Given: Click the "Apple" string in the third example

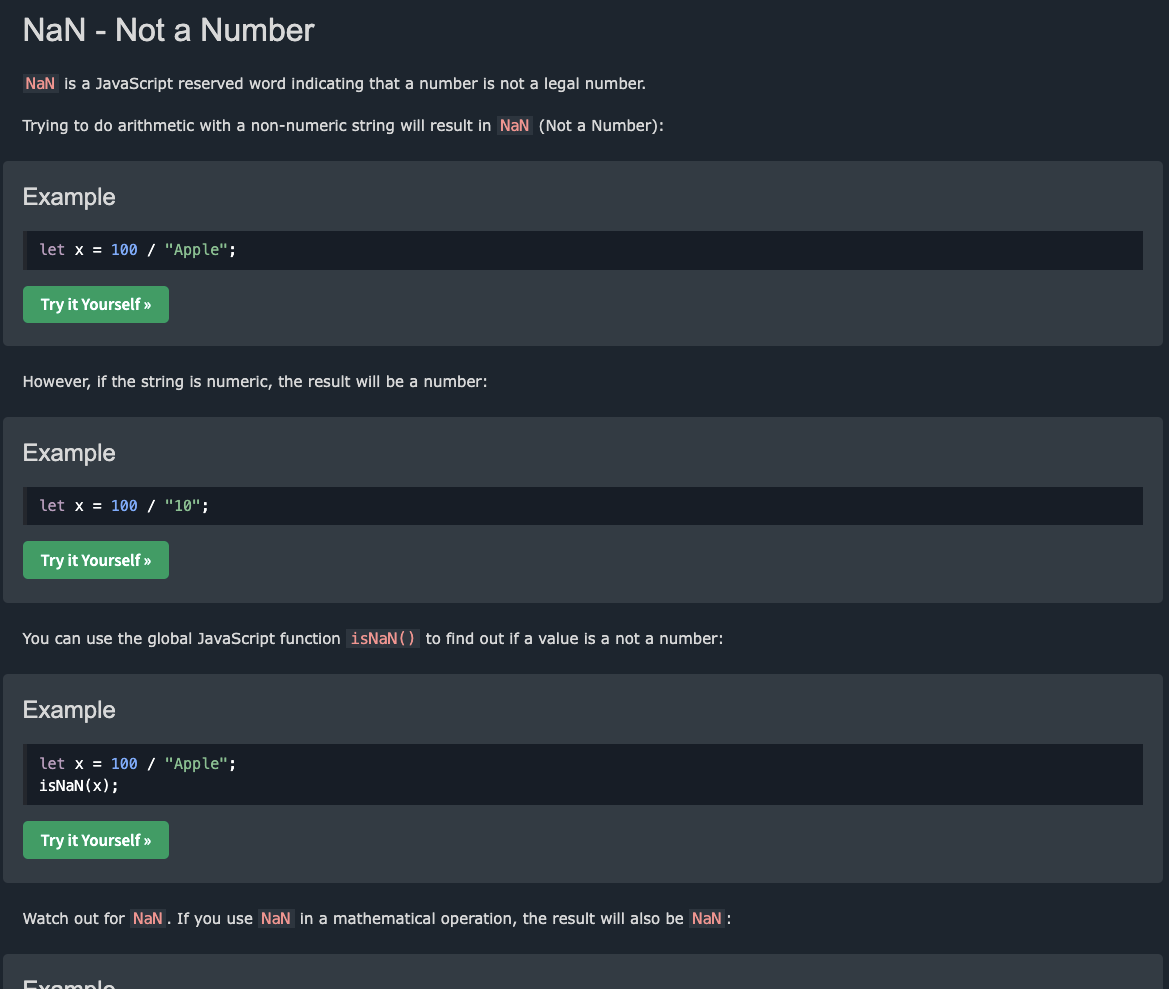Looking at the screenshot, I should pyautogui.click(x=196, y=763).
